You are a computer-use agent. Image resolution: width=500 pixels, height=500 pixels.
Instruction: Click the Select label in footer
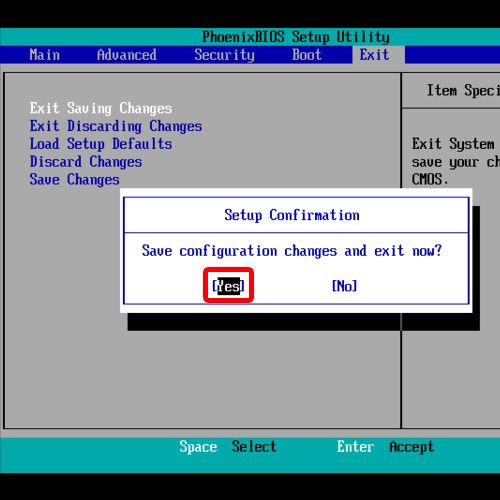click(254, 446)
